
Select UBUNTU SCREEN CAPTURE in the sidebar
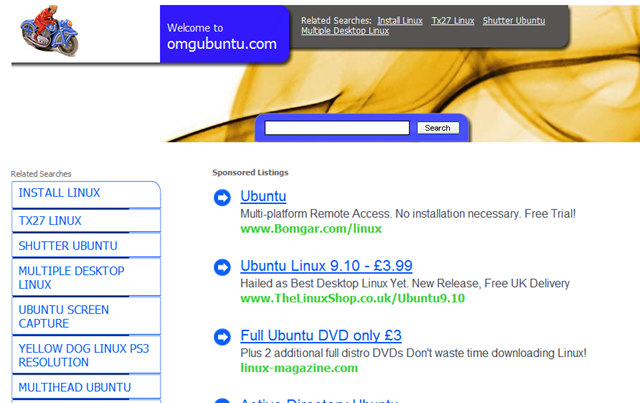[x=86, y=316]
